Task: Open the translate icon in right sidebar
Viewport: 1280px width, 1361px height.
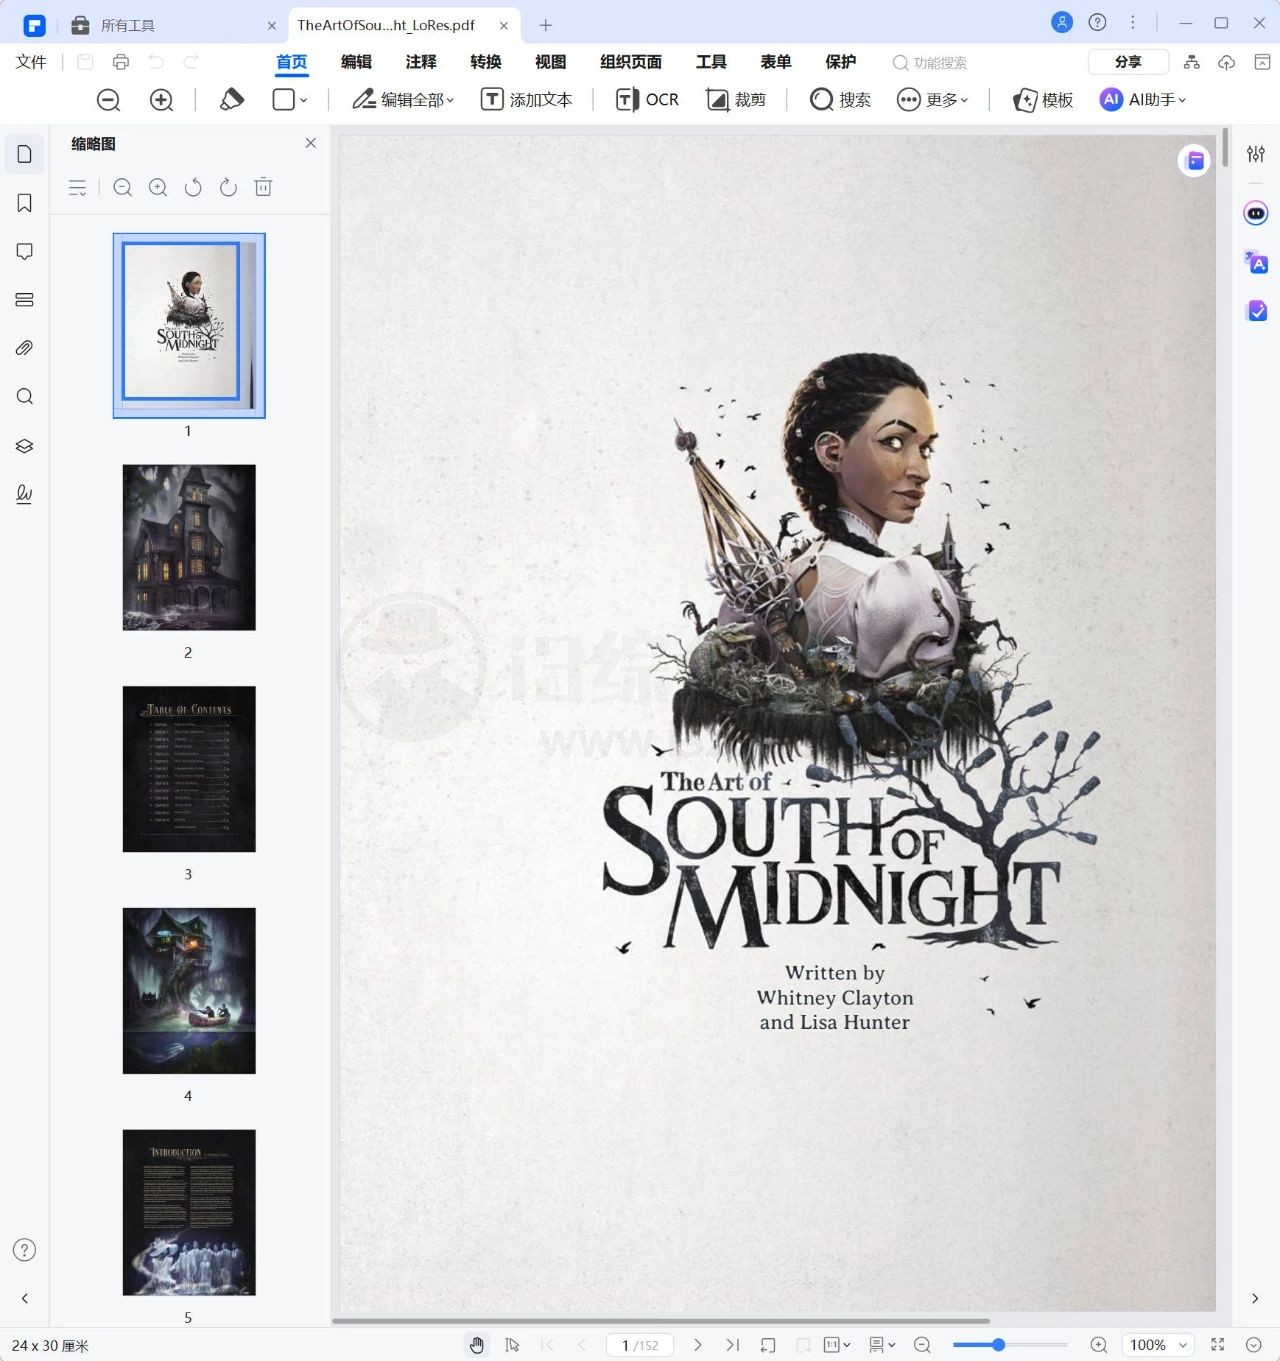Action: [x=1256, y=262]
